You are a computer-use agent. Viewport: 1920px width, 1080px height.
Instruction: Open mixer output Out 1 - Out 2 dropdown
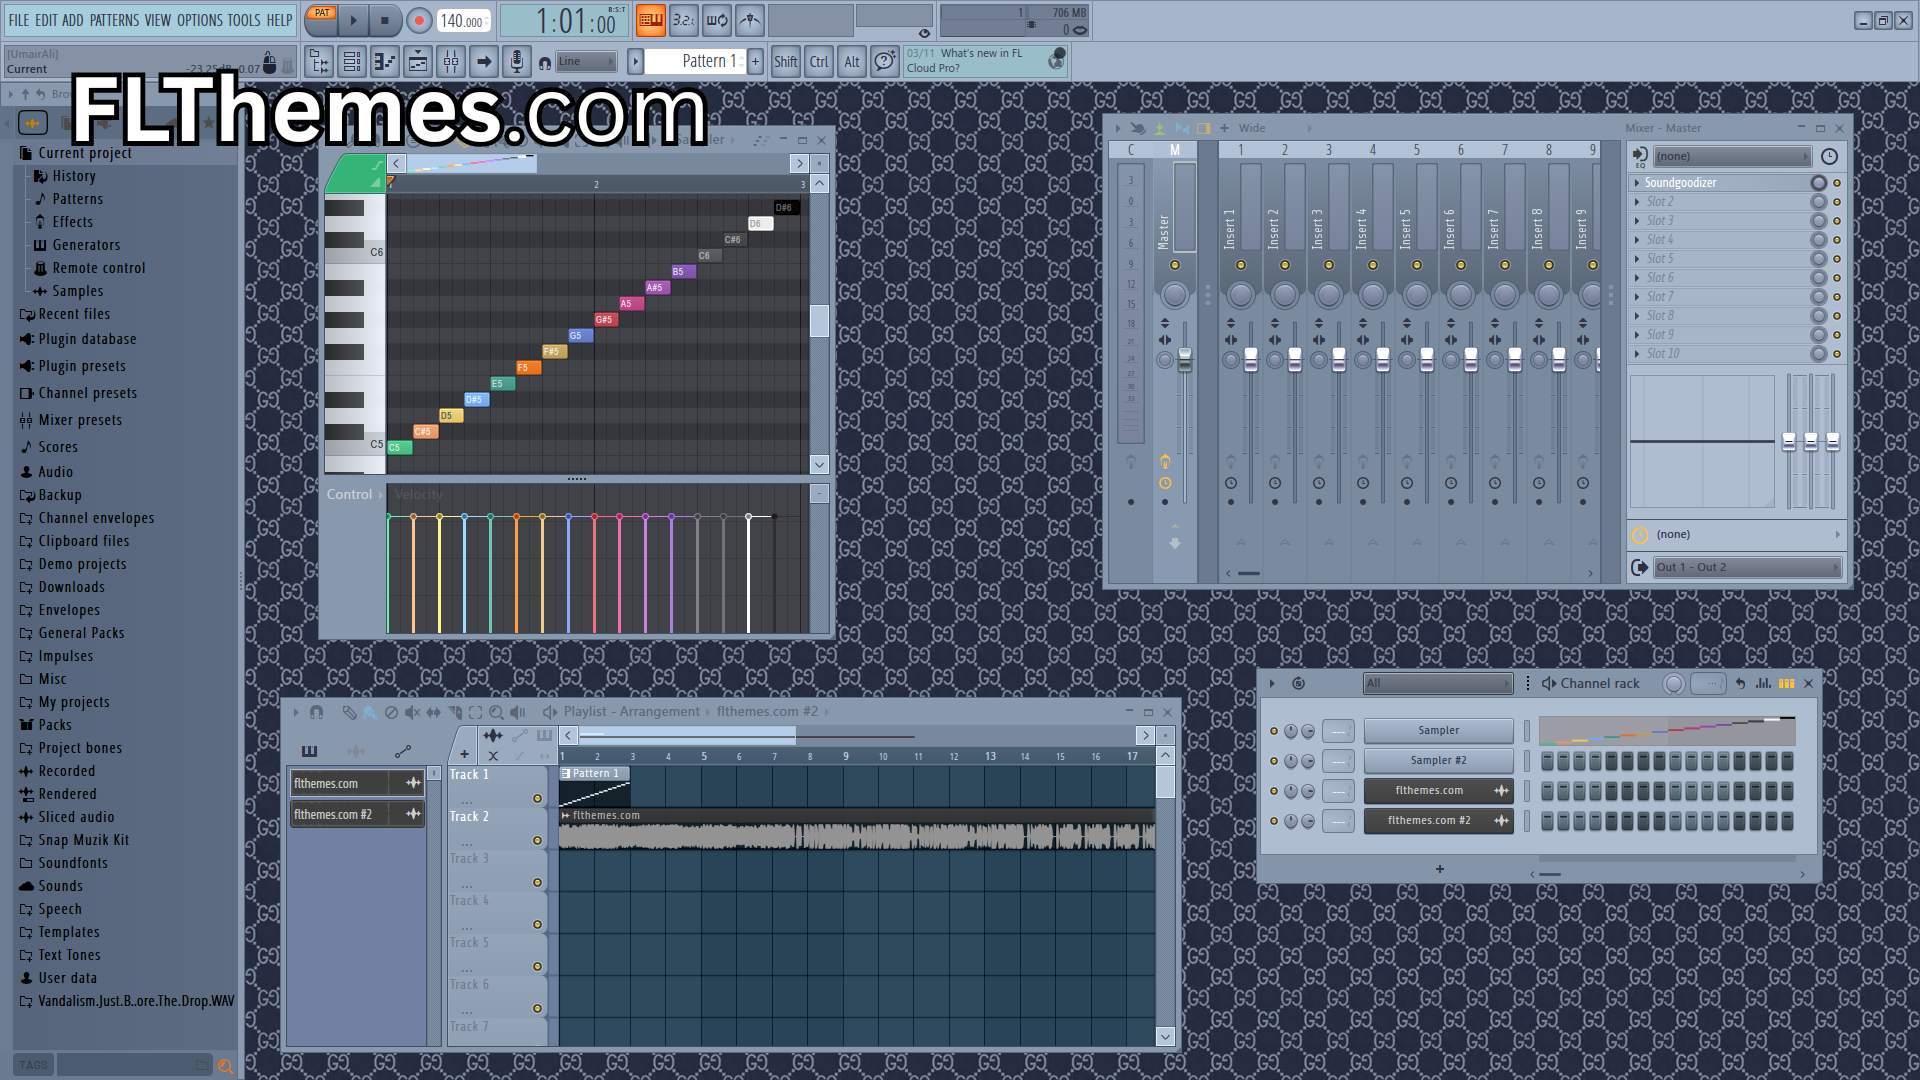point(1748,568)
